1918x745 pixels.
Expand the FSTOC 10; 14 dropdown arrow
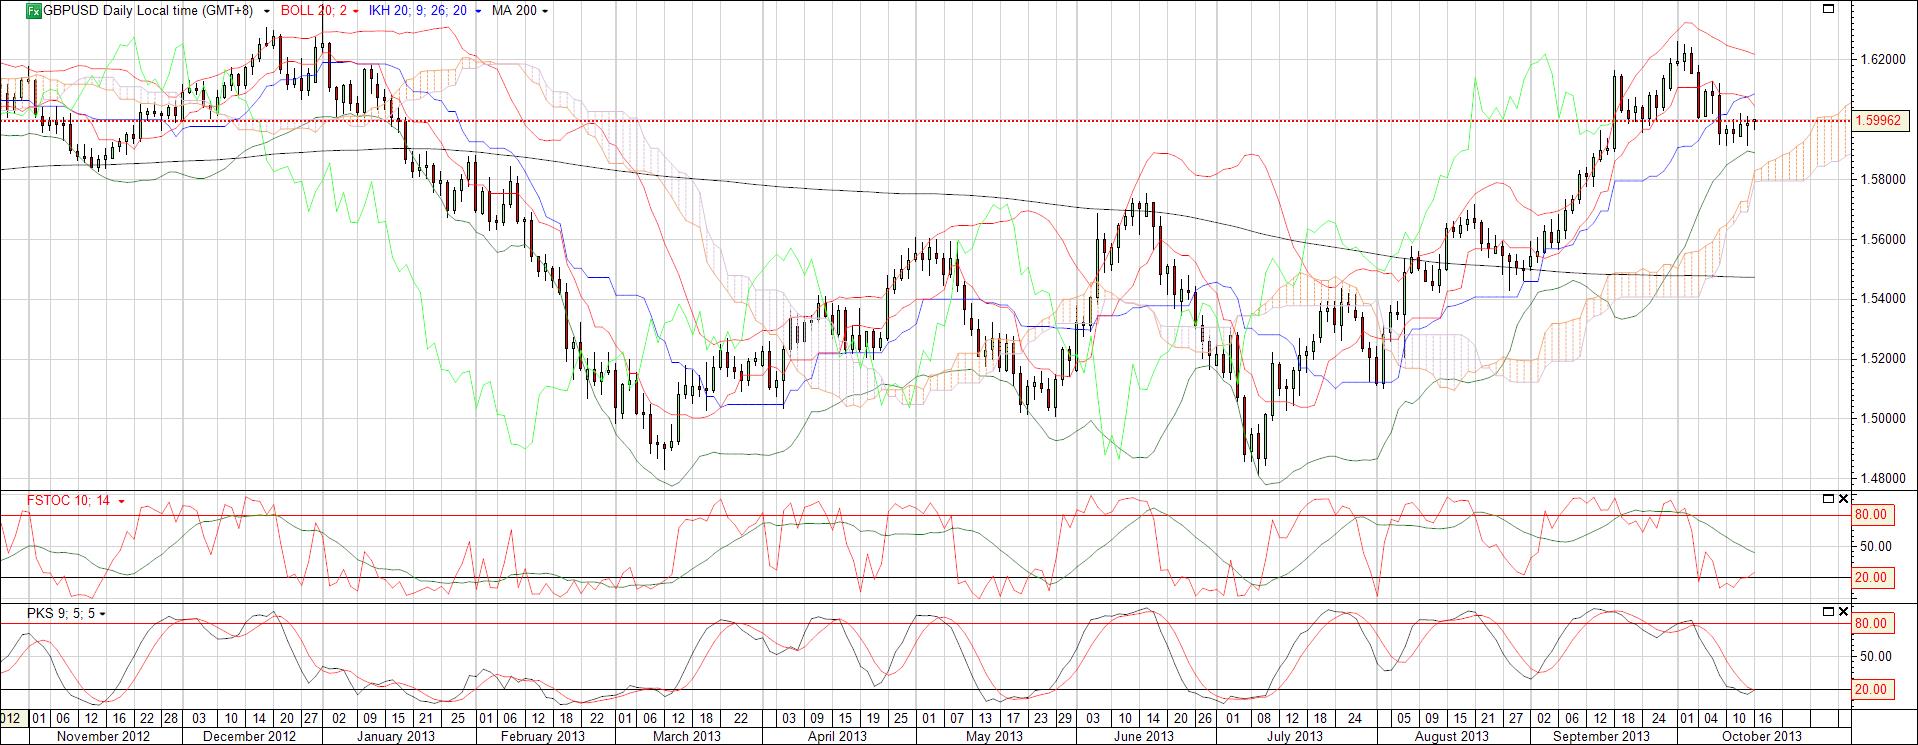click(x=121, y=501)
